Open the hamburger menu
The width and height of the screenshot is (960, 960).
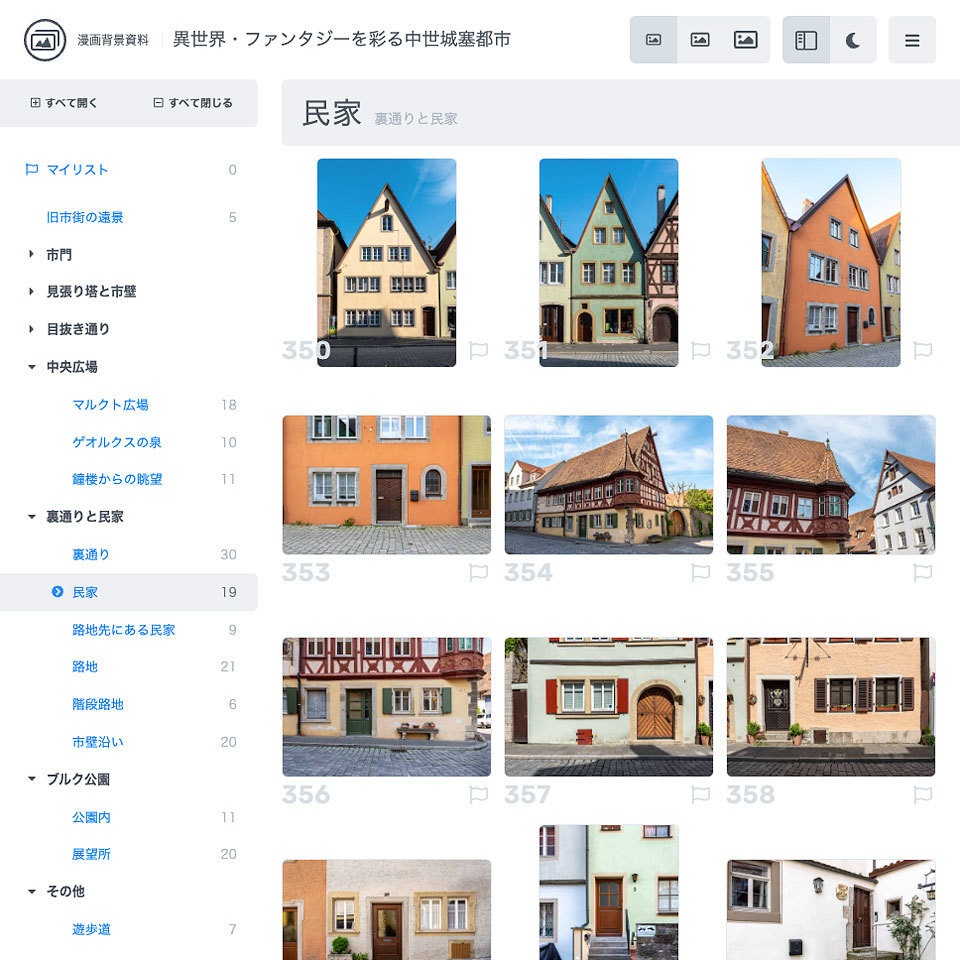point(913,39)
